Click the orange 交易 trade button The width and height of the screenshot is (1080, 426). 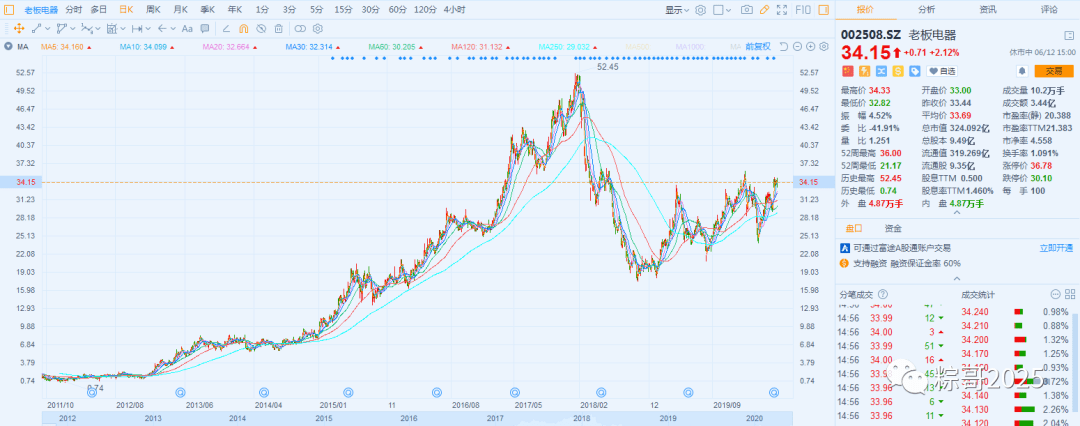1054,71
